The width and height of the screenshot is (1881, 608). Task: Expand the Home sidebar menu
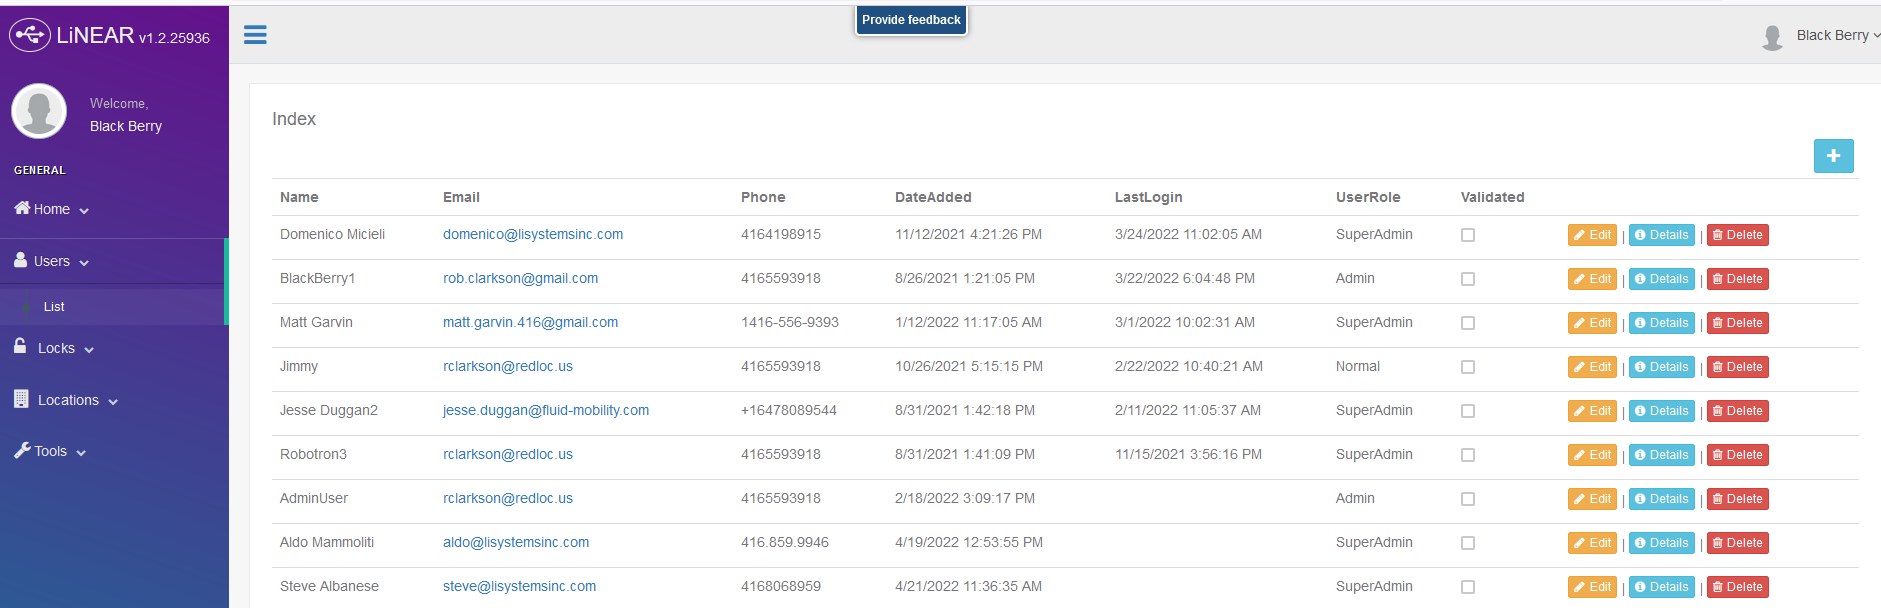pyautogui.click(x=52, y=210)
